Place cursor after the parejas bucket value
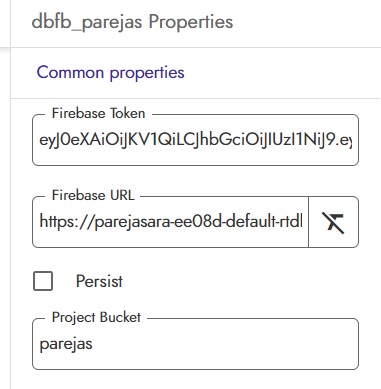This screenshot has width=381, height=389. (93, 344)
